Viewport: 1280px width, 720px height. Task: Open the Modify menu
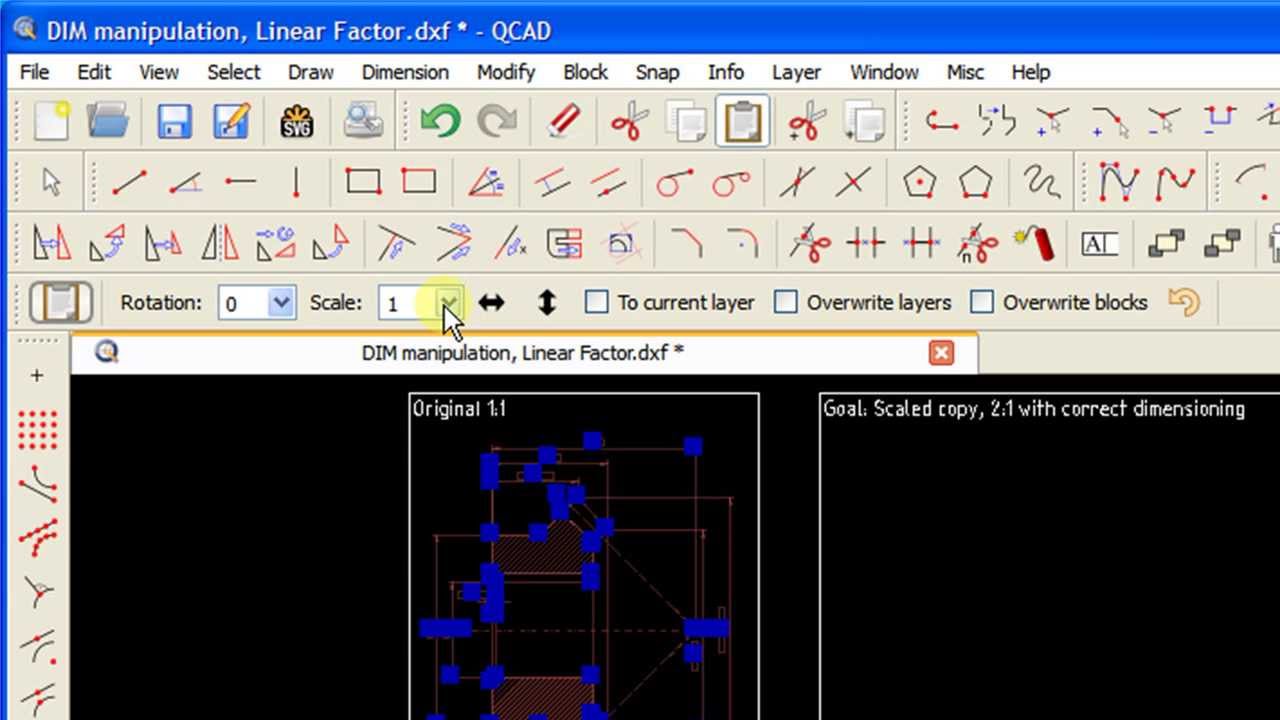coord(506,72)
